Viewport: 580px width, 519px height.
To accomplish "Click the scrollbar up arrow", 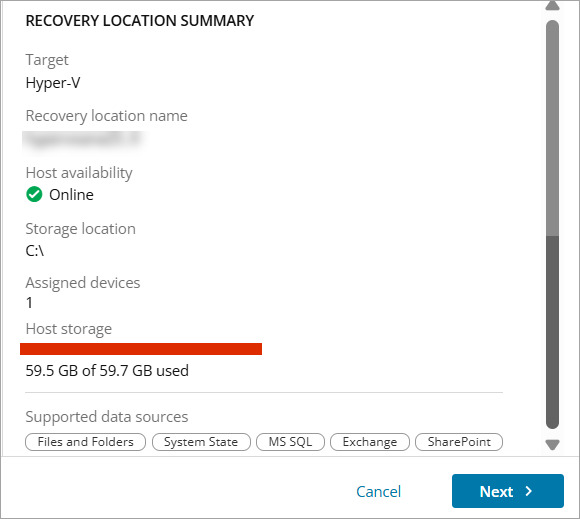I will (x=552, y=5).
